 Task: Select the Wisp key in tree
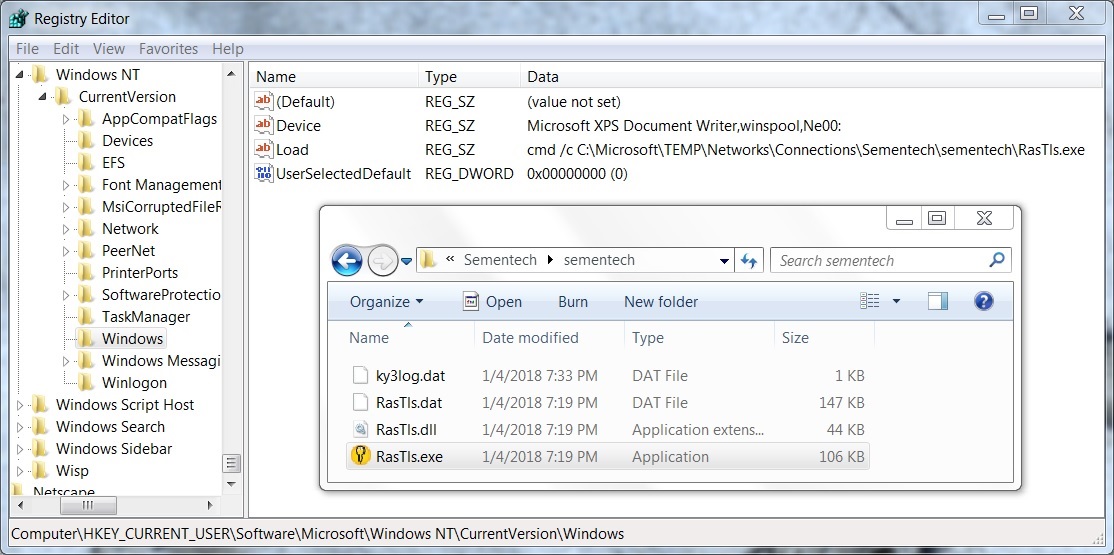[72, 471]
